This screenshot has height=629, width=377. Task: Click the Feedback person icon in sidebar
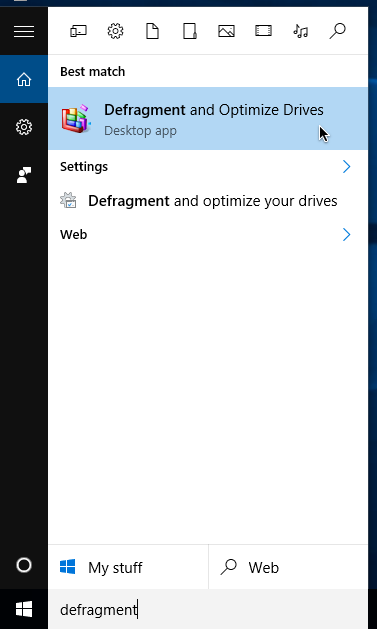pos(24,175)
